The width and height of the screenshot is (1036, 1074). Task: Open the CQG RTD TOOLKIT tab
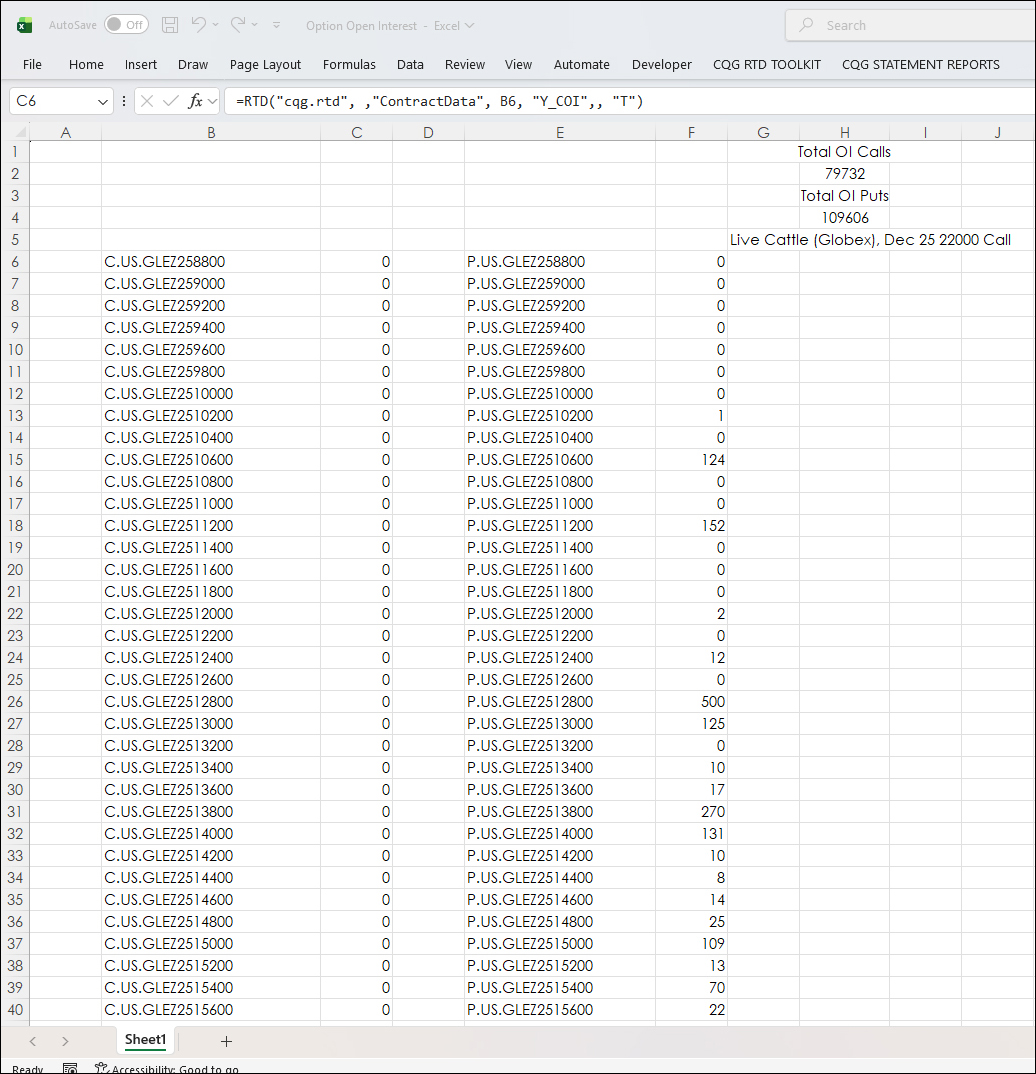(x=766, y=64)
